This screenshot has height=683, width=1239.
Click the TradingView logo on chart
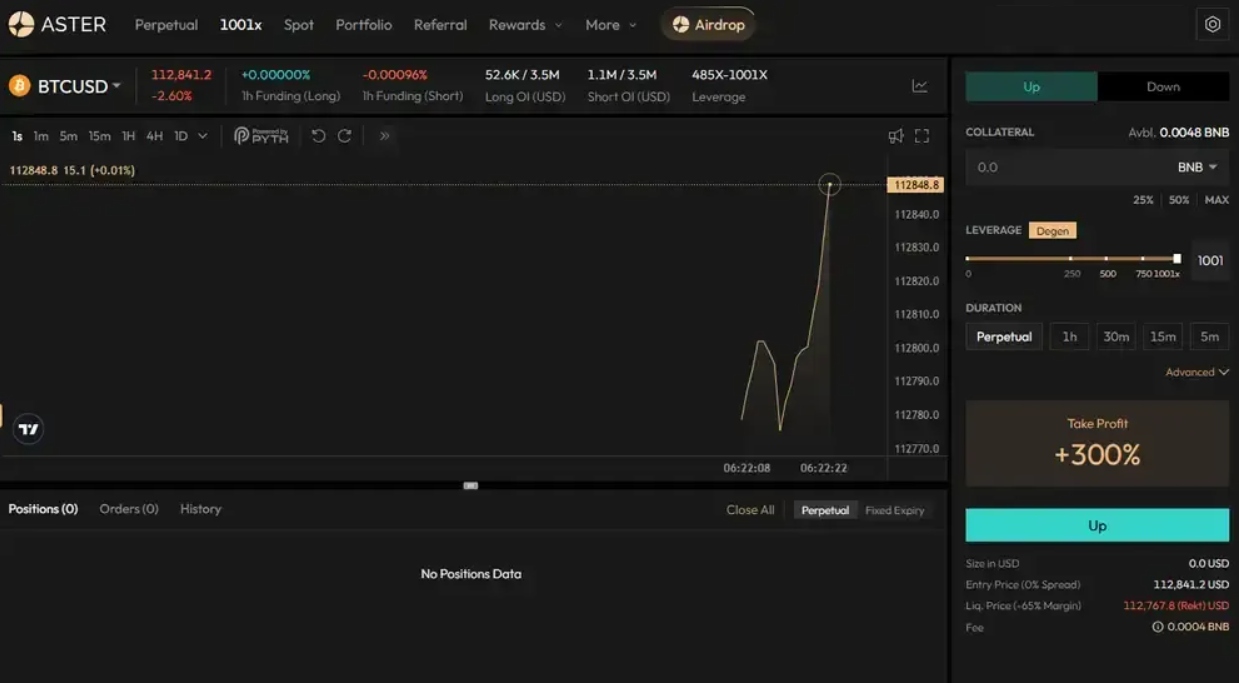click(x=28, y=429)
